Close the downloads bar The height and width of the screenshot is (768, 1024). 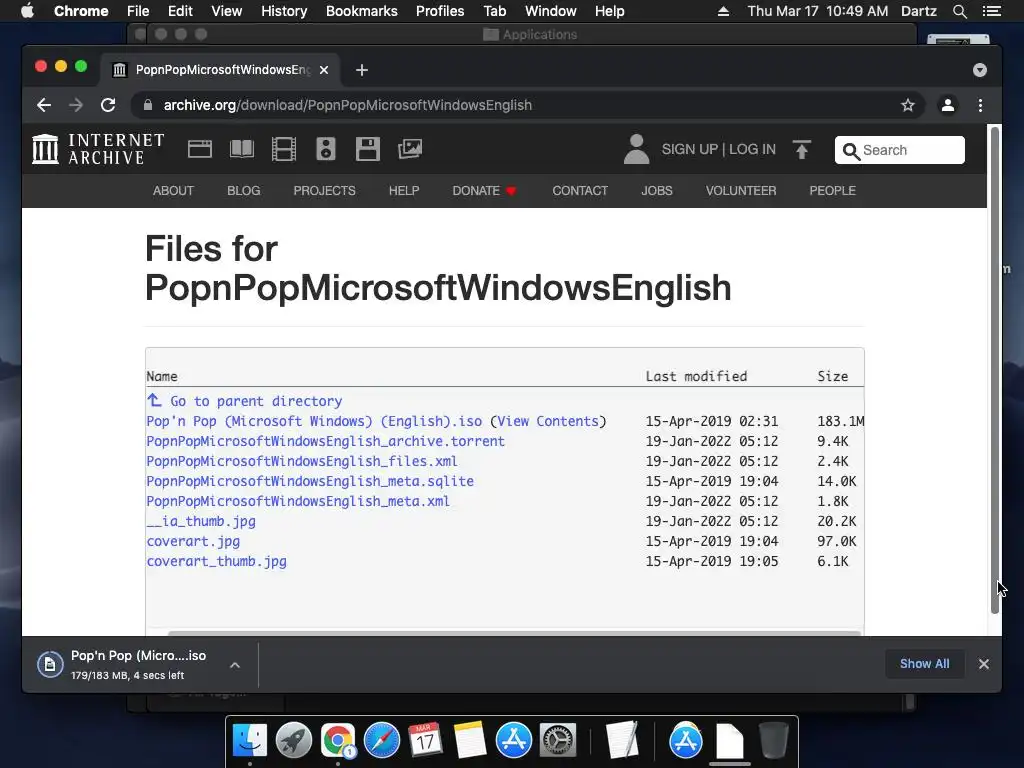coord(984,664)
